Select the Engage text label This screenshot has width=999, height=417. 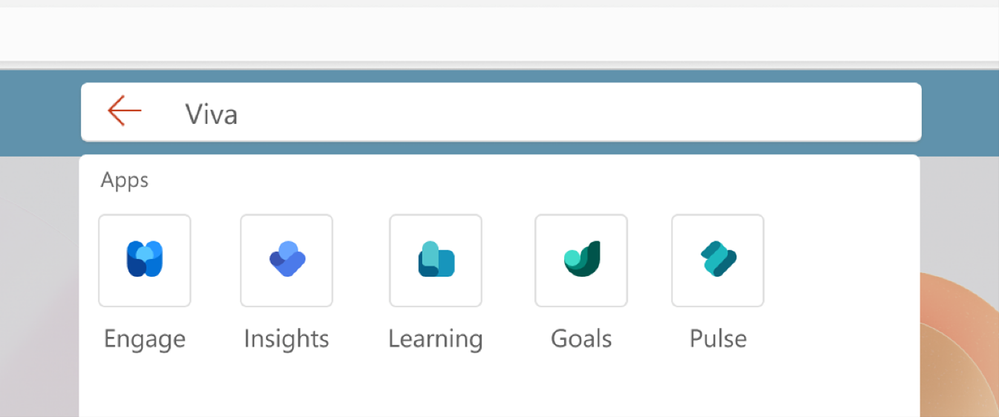(145, 339)
